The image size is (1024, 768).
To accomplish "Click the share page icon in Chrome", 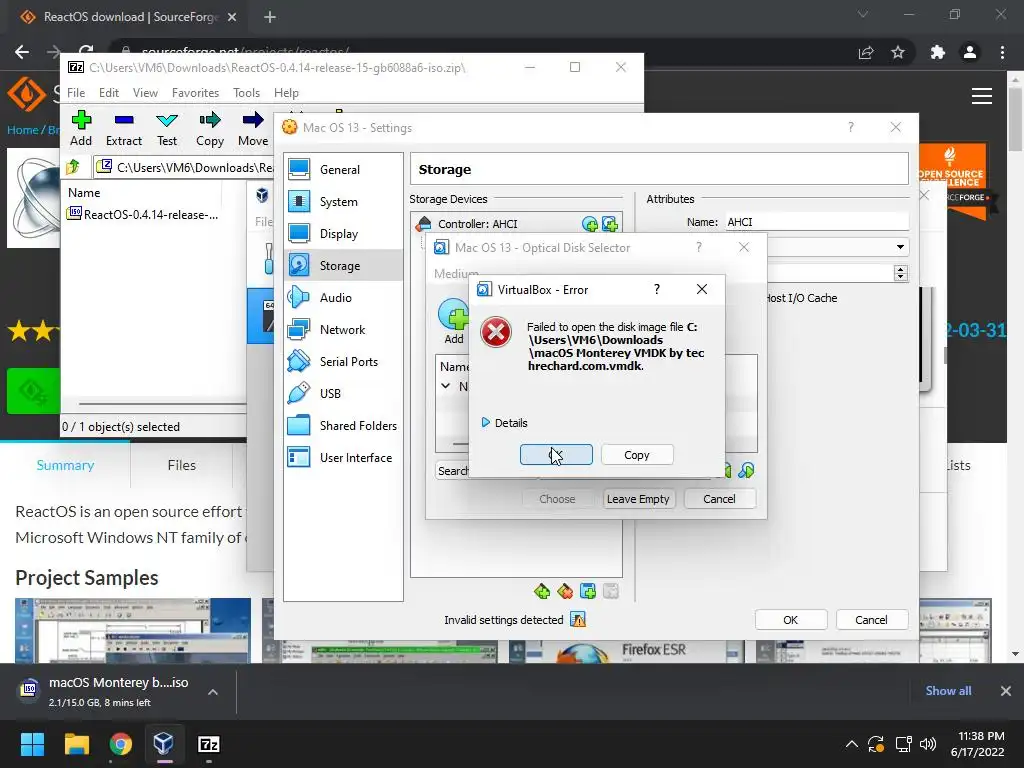I will click(866, 52).
